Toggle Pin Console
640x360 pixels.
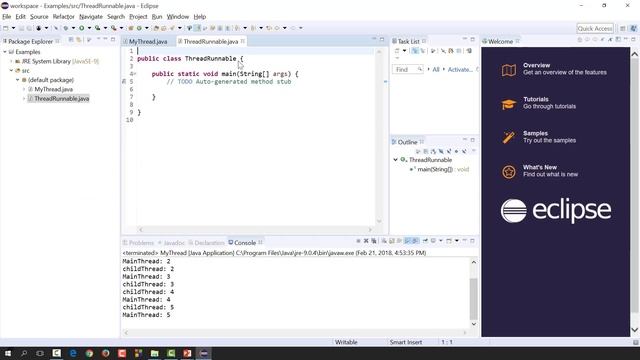[x=425, y=241]
